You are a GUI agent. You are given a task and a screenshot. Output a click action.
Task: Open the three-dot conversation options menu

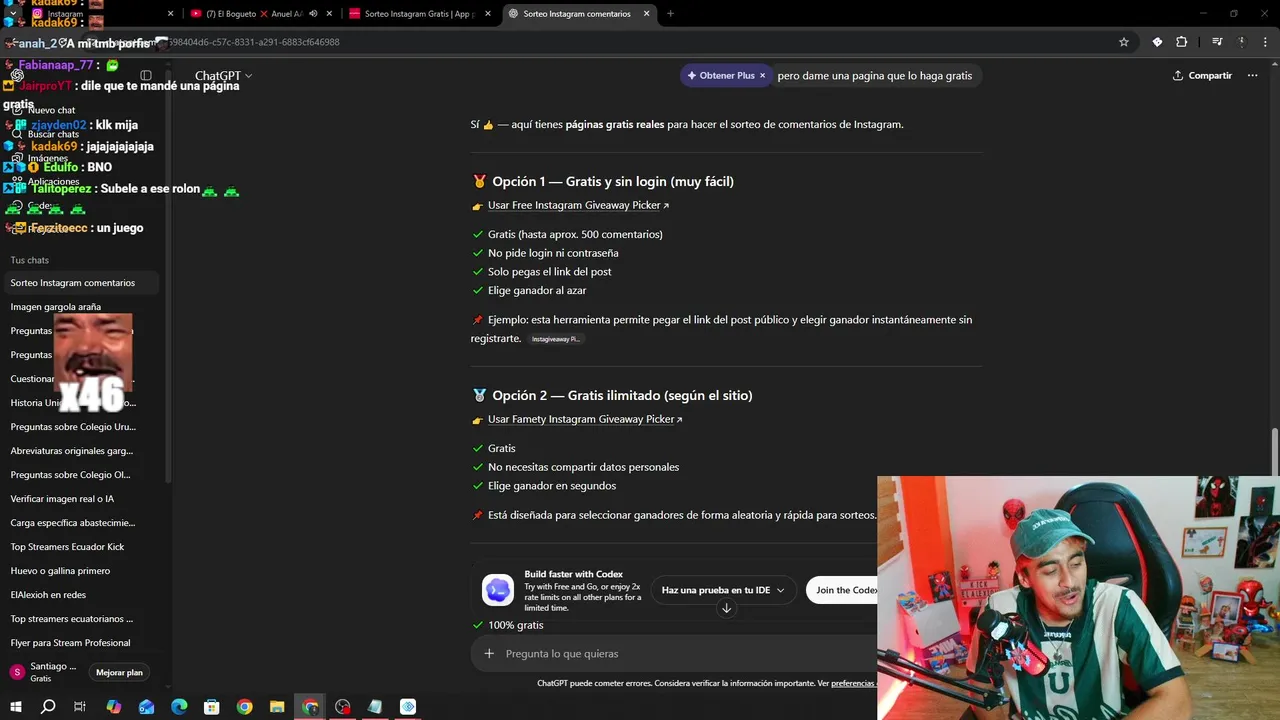(1253, 76)
